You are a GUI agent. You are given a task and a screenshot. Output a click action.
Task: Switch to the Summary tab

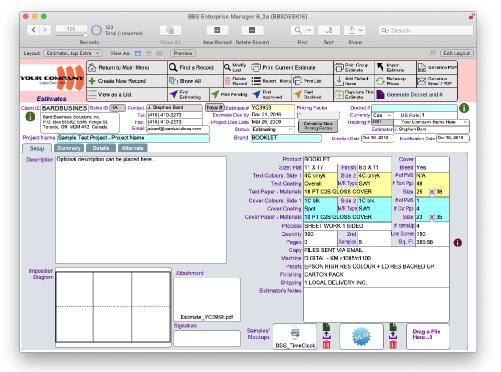click(x=69, y=148)
